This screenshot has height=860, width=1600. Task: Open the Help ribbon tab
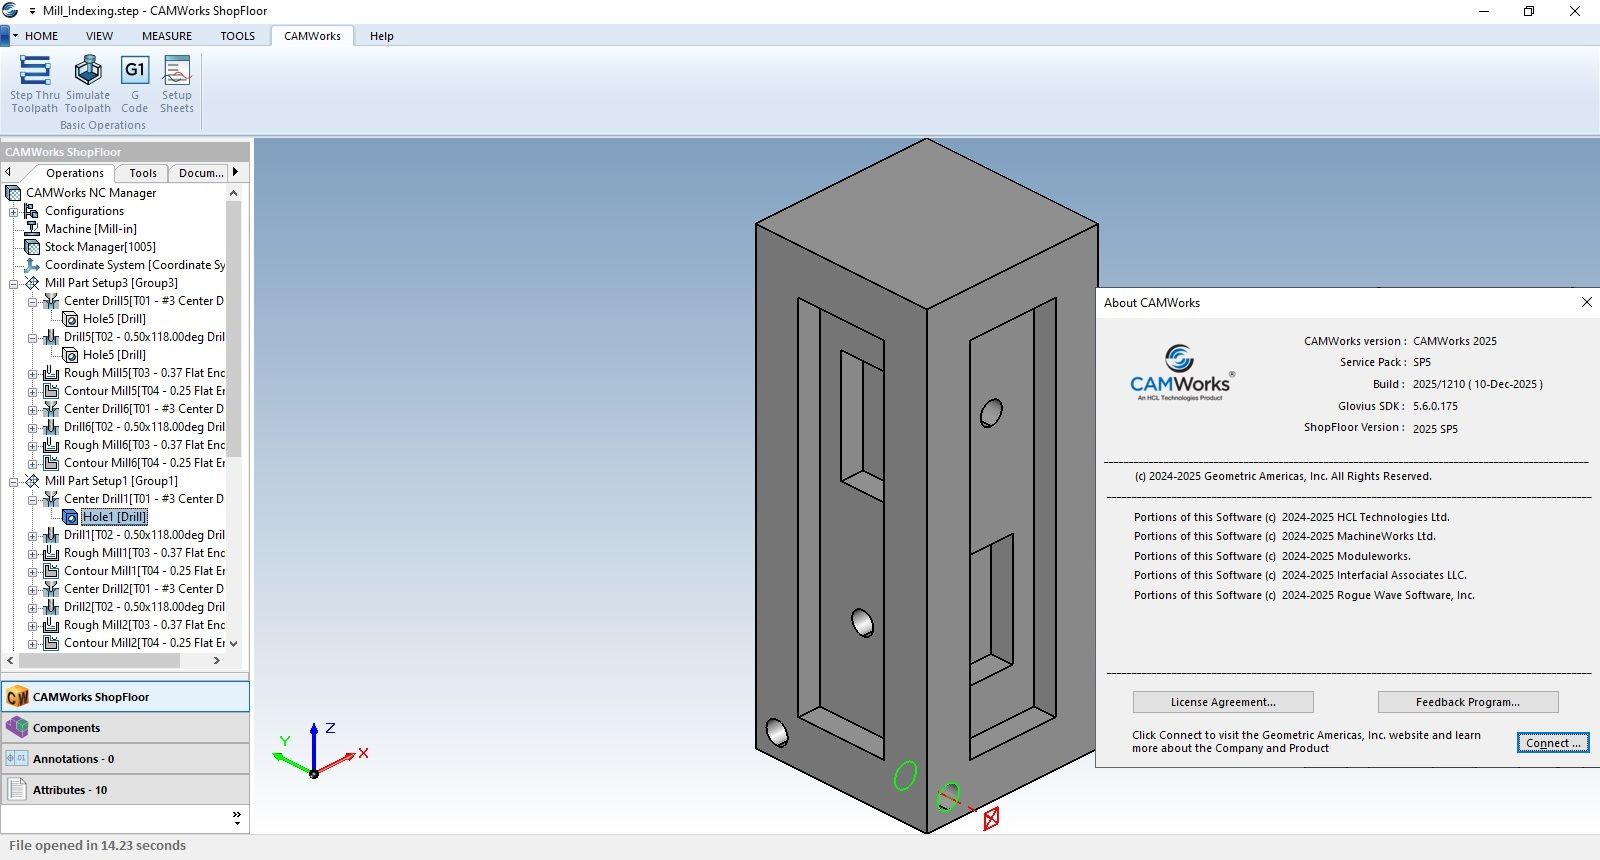click(382, 36)
